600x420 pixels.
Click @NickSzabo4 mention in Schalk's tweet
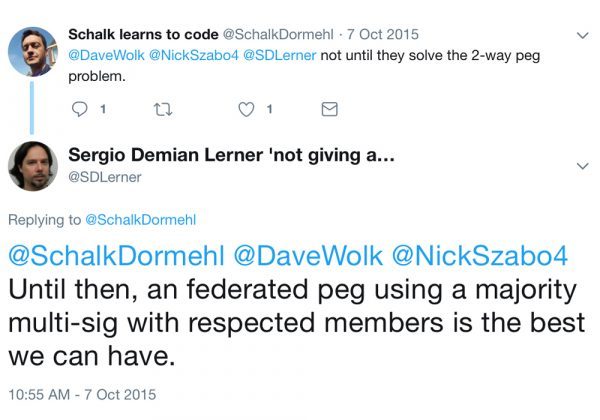coord(192,54)
